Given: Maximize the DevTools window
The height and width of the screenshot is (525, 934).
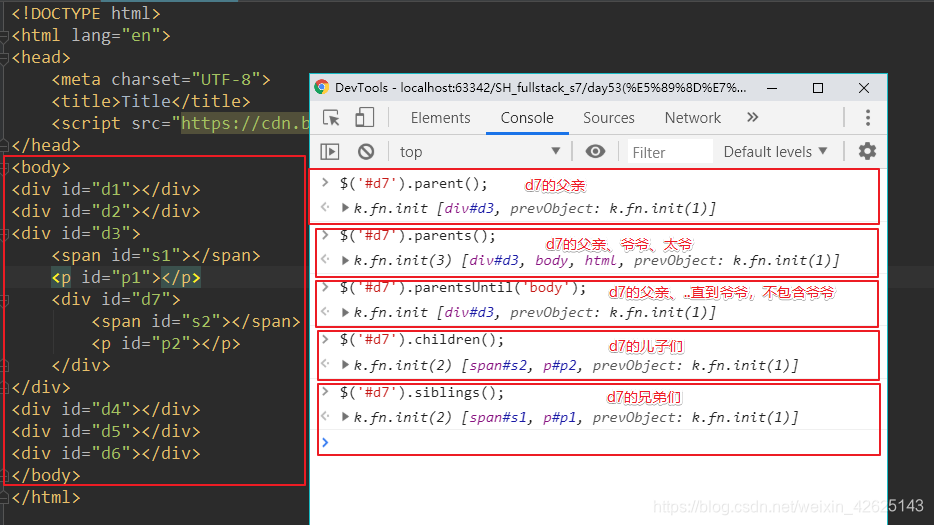Looking at the screenshot, I should (x=818, y=88).
